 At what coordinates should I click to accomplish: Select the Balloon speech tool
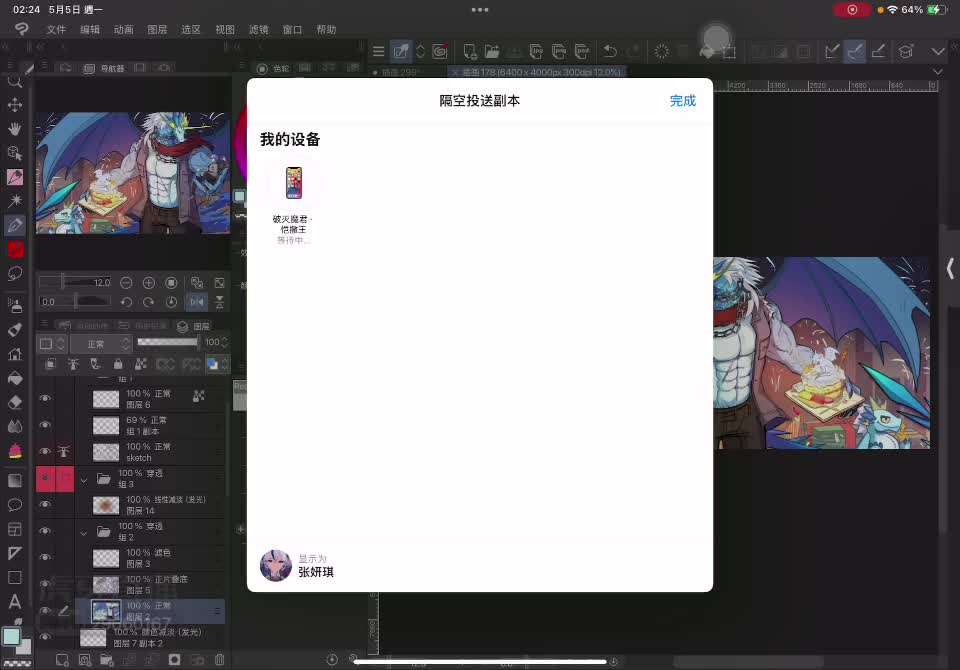[15, 505]
